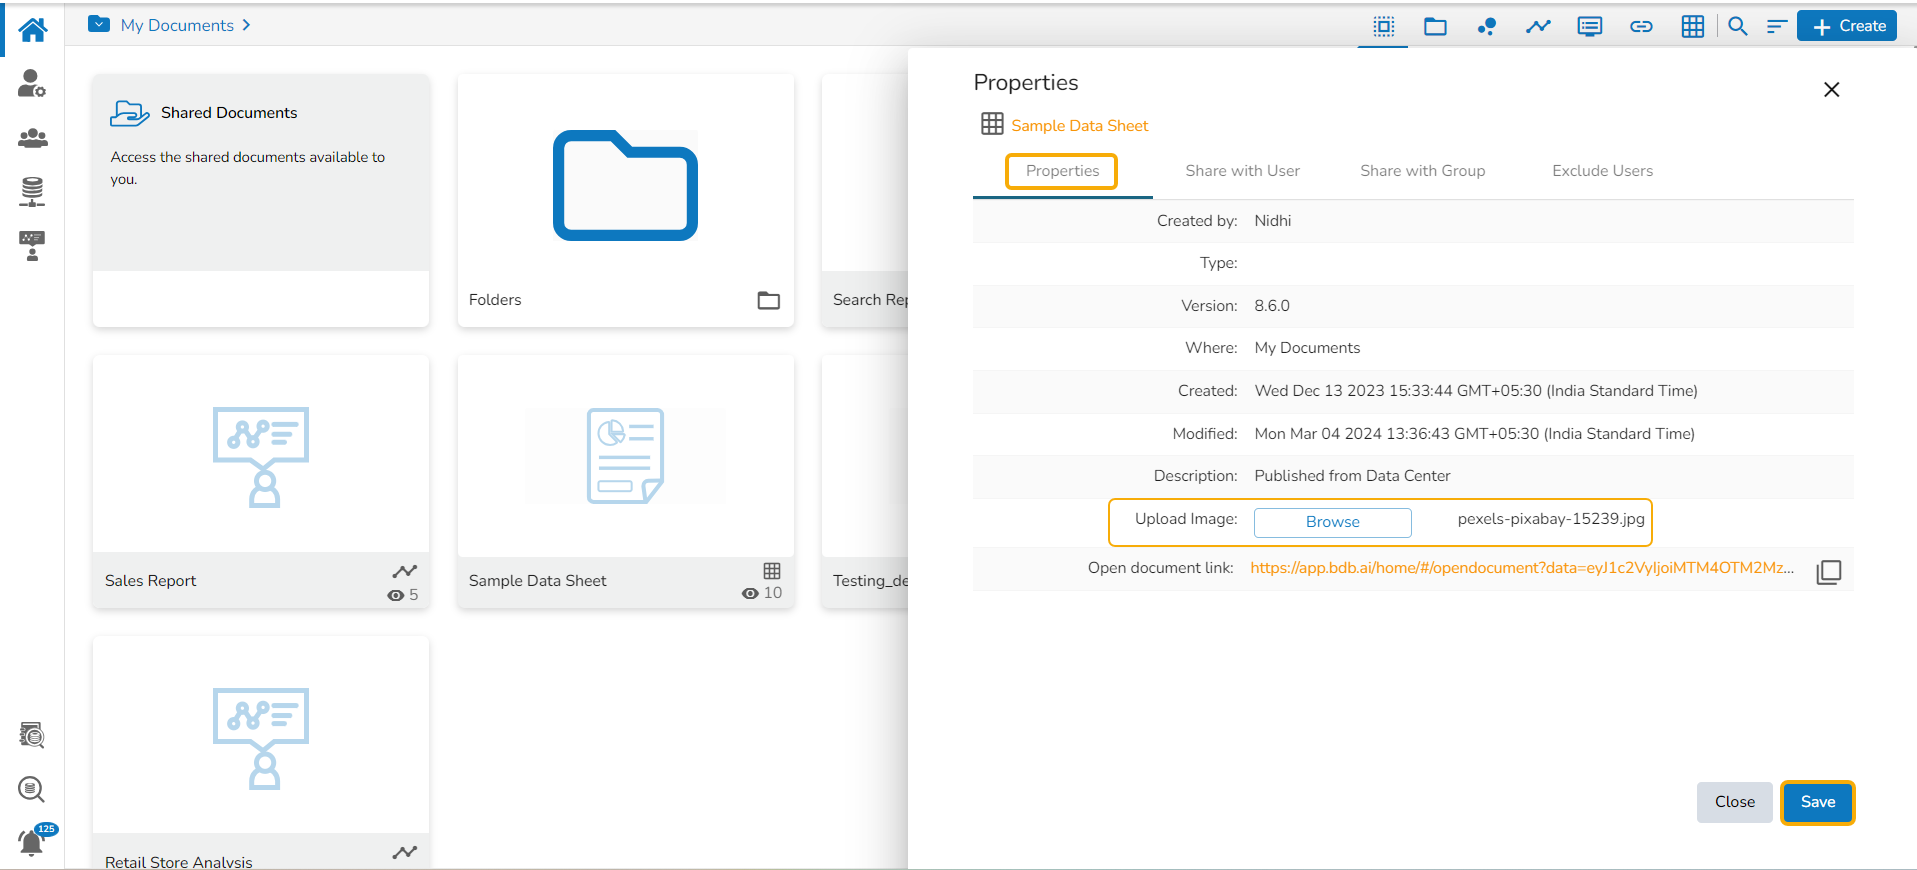Click the select-all view toolbar icon

[1383, 26]
